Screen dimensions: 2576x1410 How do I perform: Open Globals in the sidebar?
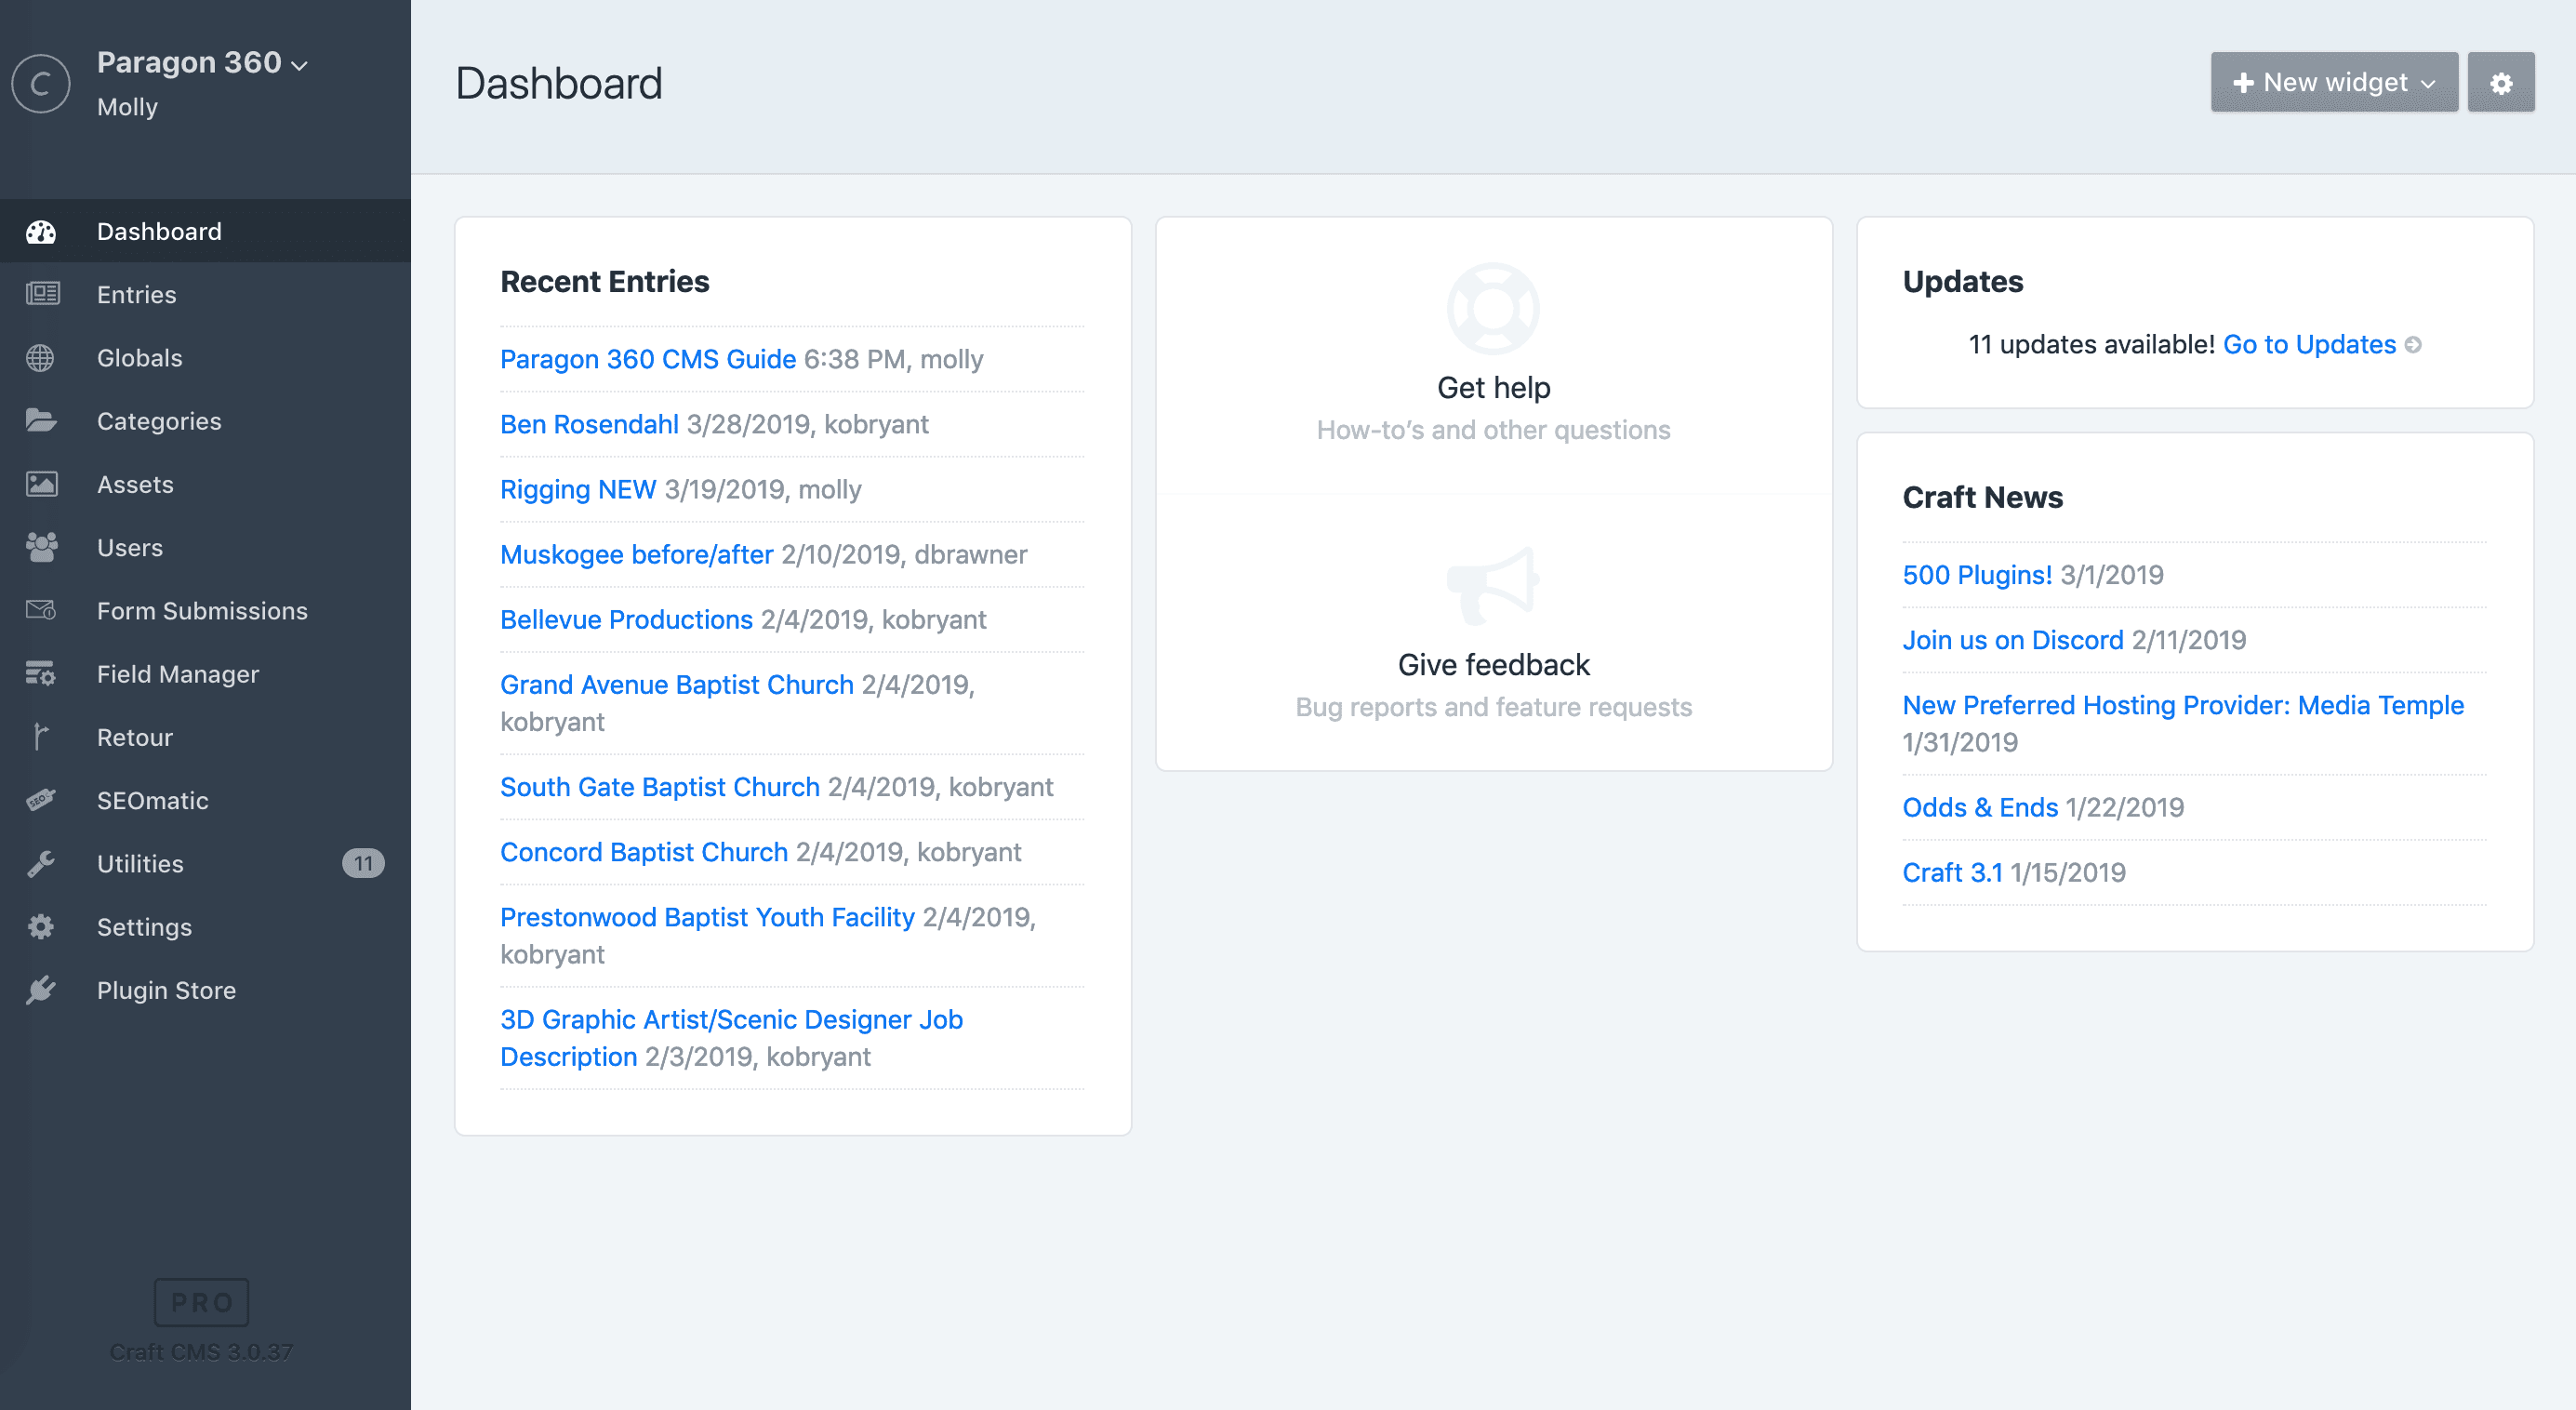pyautogui.click(x=205, y=358)
